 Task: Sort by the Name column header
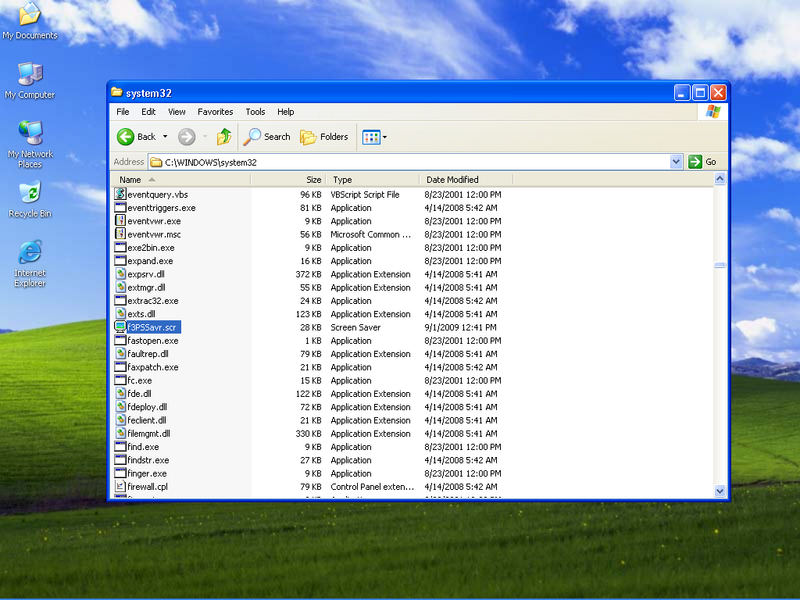point(181,180)
